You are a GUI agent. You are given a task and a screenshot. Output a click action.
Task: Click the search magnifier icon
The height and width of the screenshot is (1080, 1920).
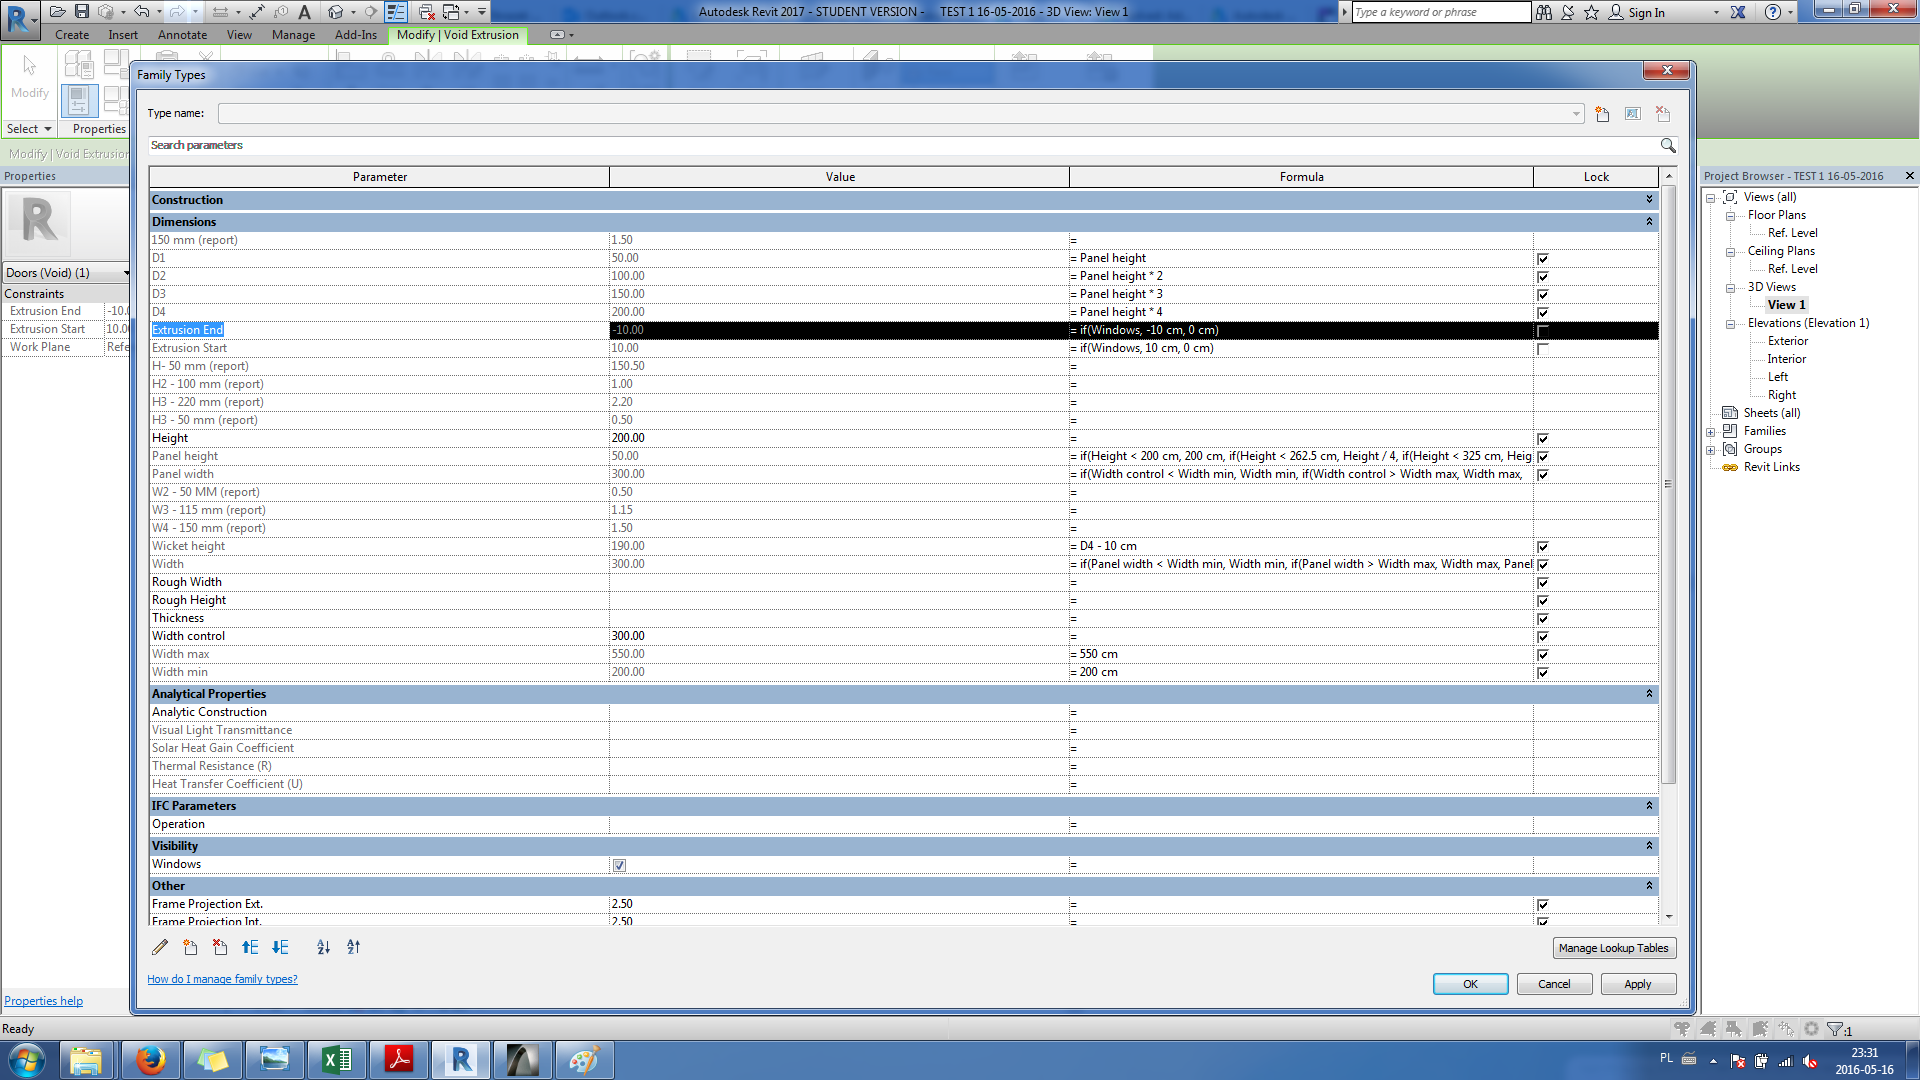click(x=1668, y=146)
